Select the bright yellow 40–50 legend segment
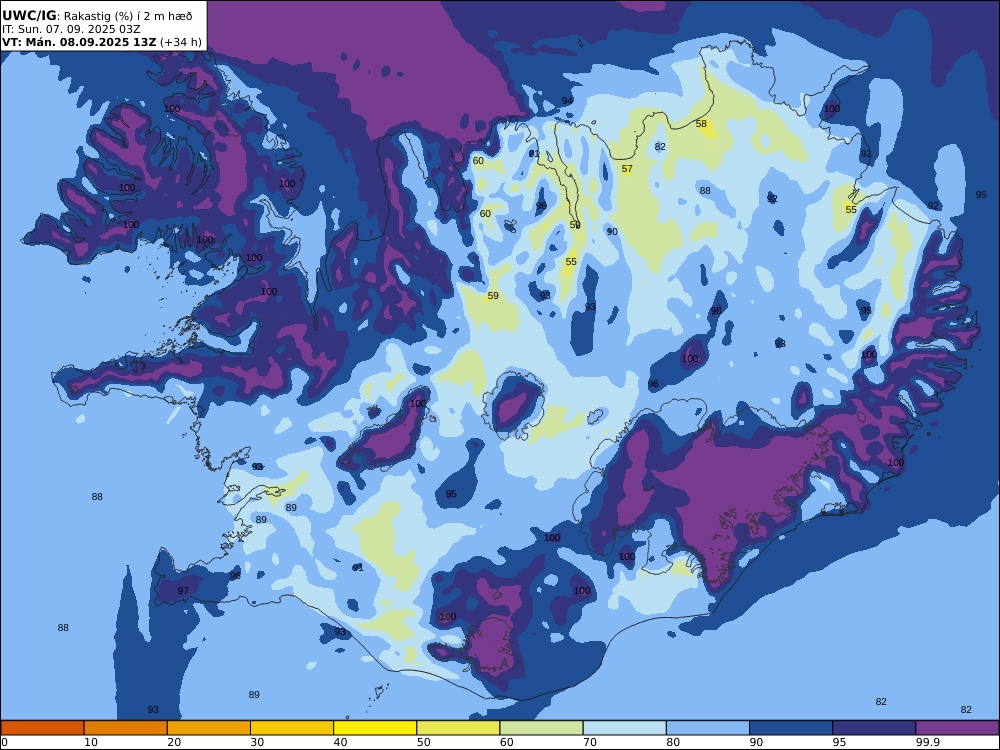The width and height of the screenshot is (1000, 750). tap(375, 728)
